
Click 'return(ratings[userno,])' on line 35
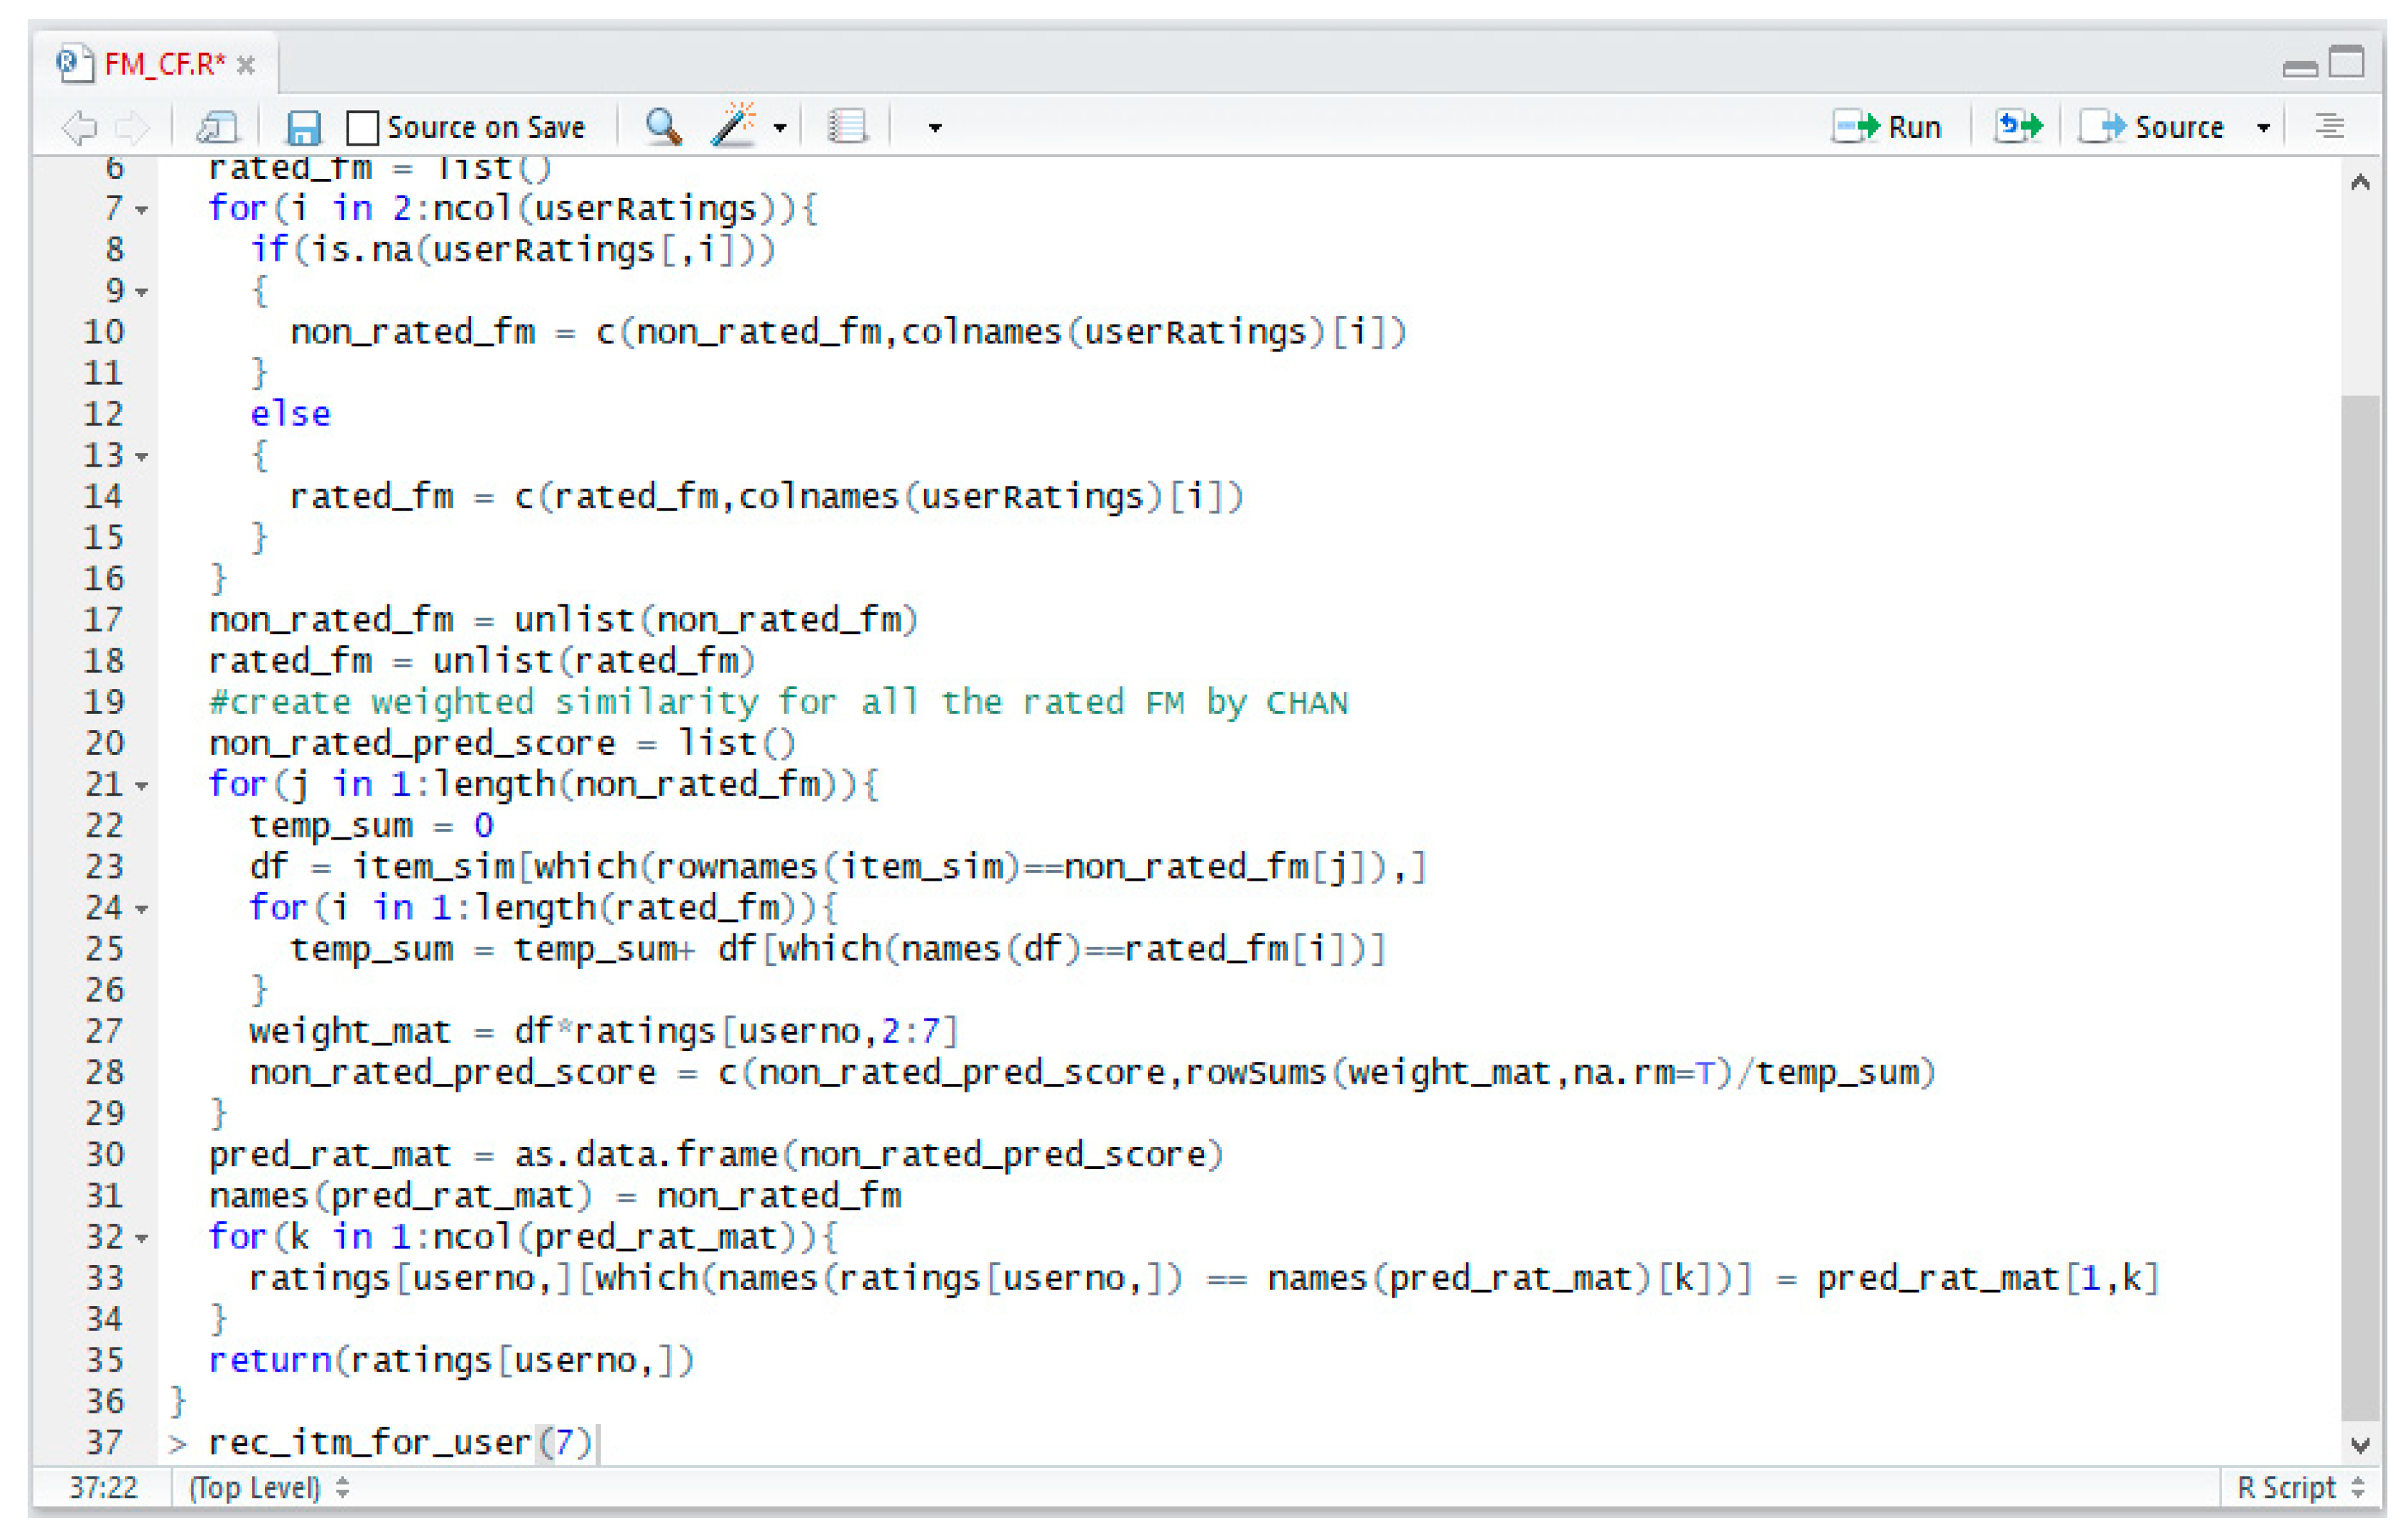click(x=451, y=1362)
